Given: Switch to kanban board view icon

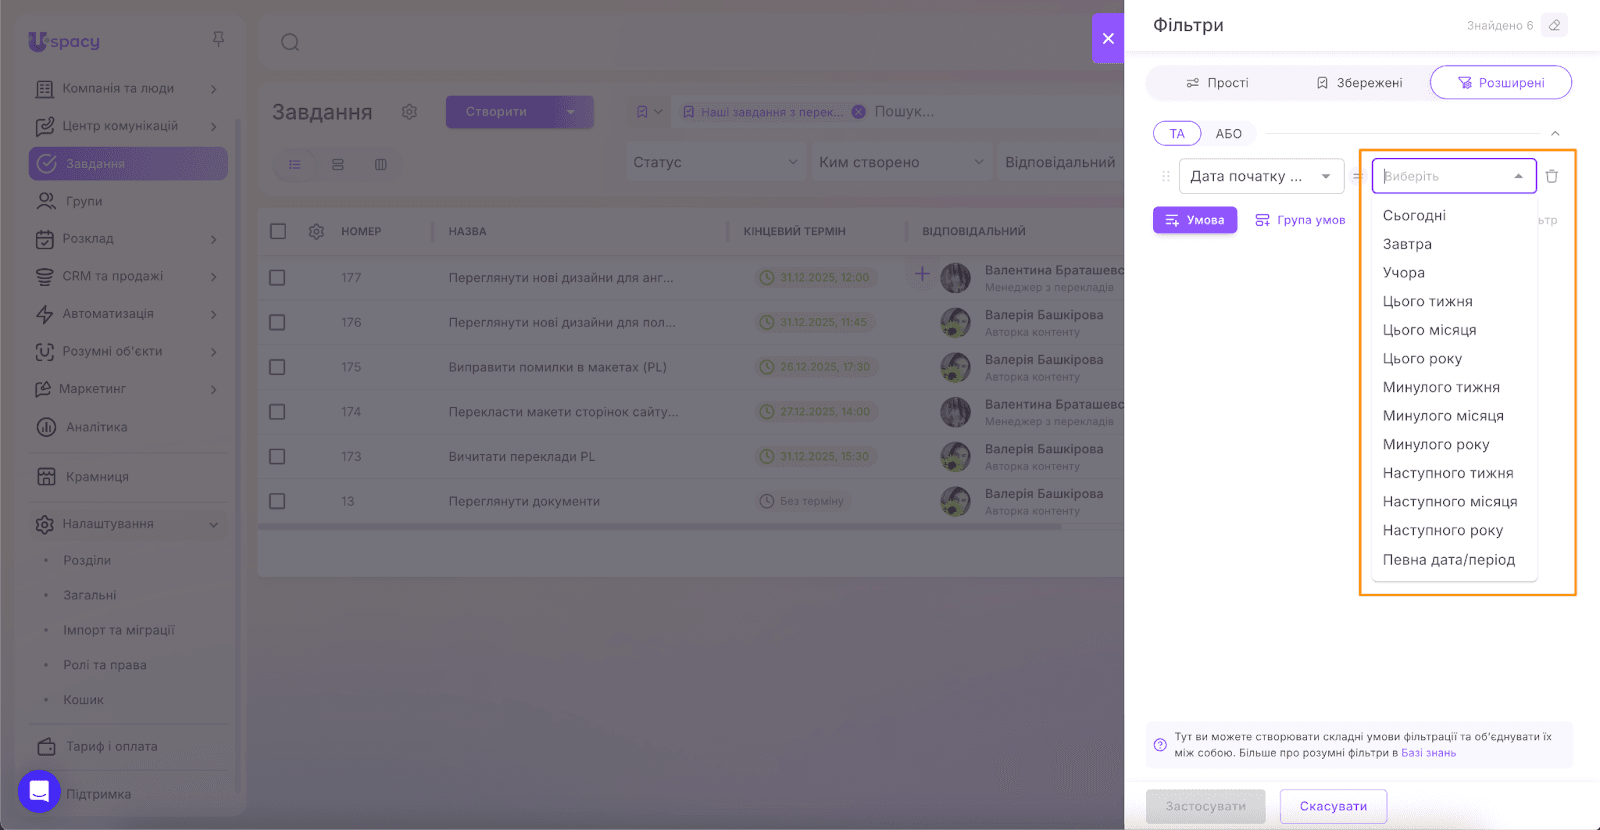Looking at the screenshot, I should point(381,164).
